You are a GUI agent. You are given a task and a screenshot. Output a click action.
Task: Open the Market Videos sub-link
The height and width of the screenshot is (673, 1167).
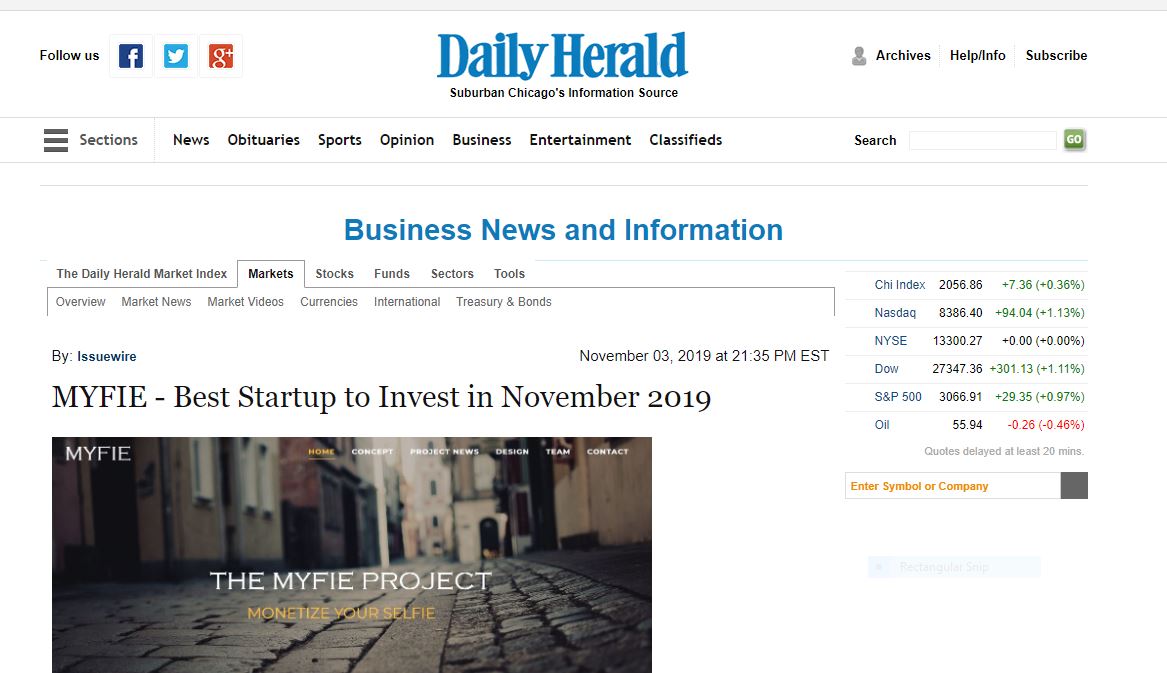click(x=246, y=302)
